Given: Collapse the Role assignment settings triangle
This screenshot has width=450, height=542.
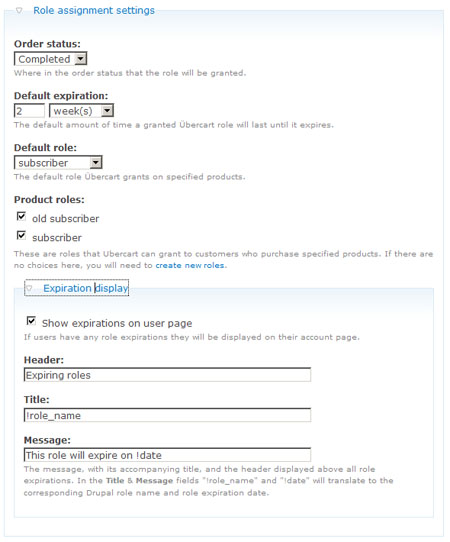Looking at the screenshot, I should point(19,11).
